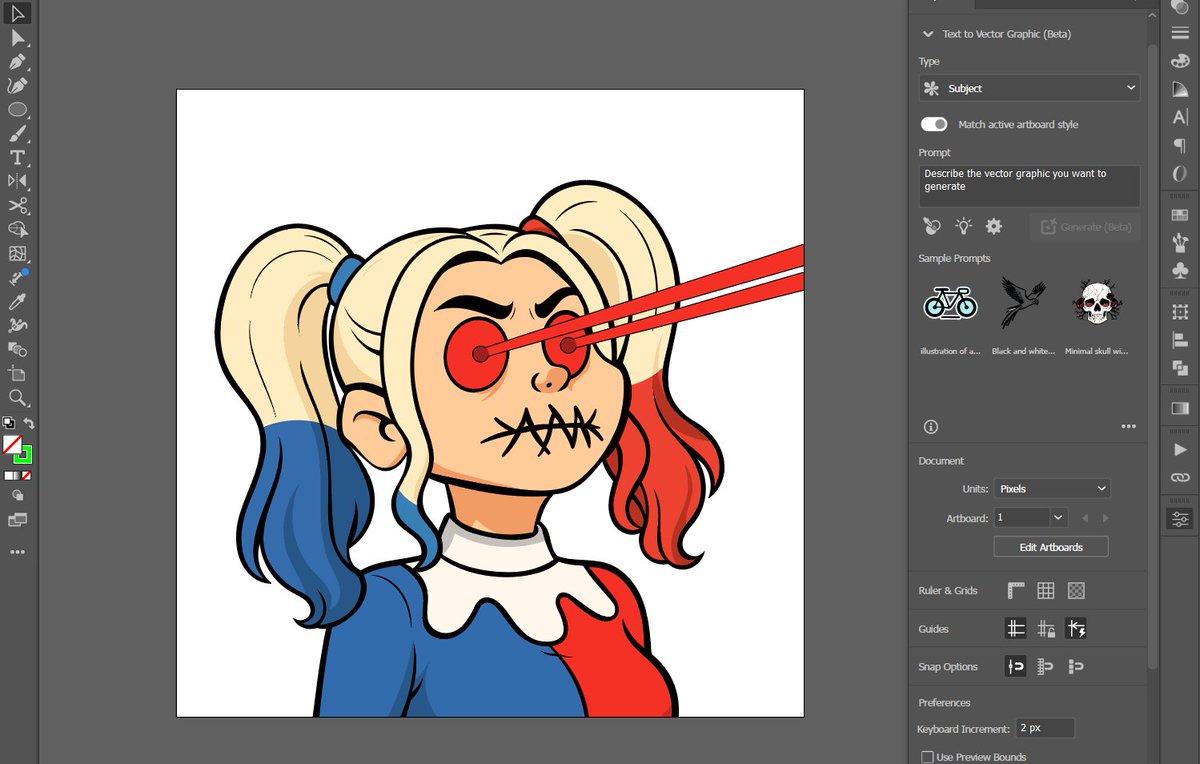The image size is (1200, 764).
Task: Select the Artboard tool
Action: [x=17, y=373]
